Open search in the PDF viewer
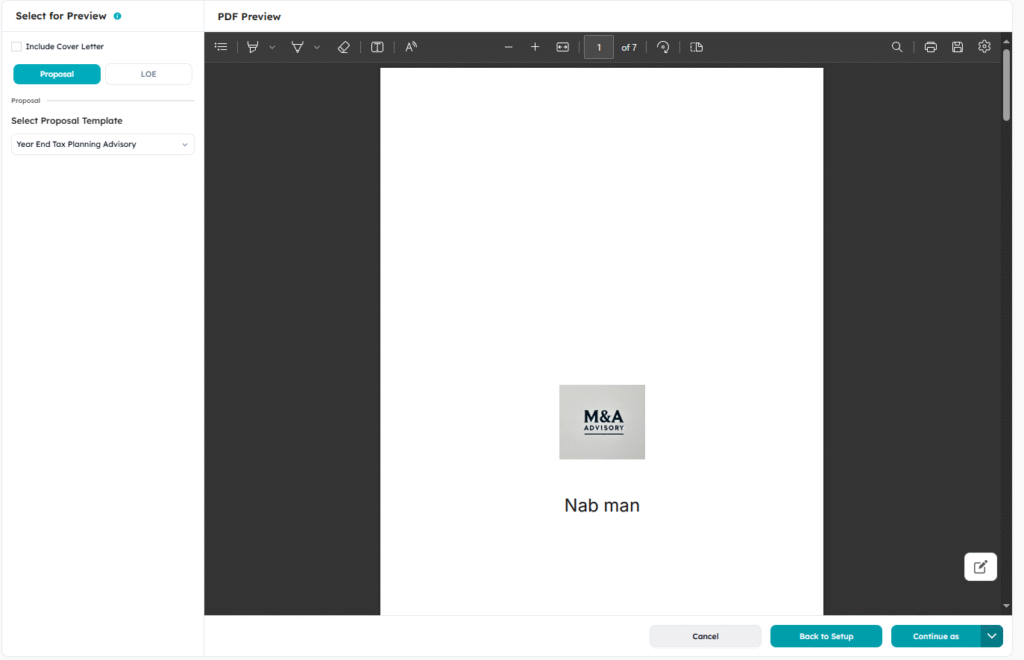 coord(897,47)
